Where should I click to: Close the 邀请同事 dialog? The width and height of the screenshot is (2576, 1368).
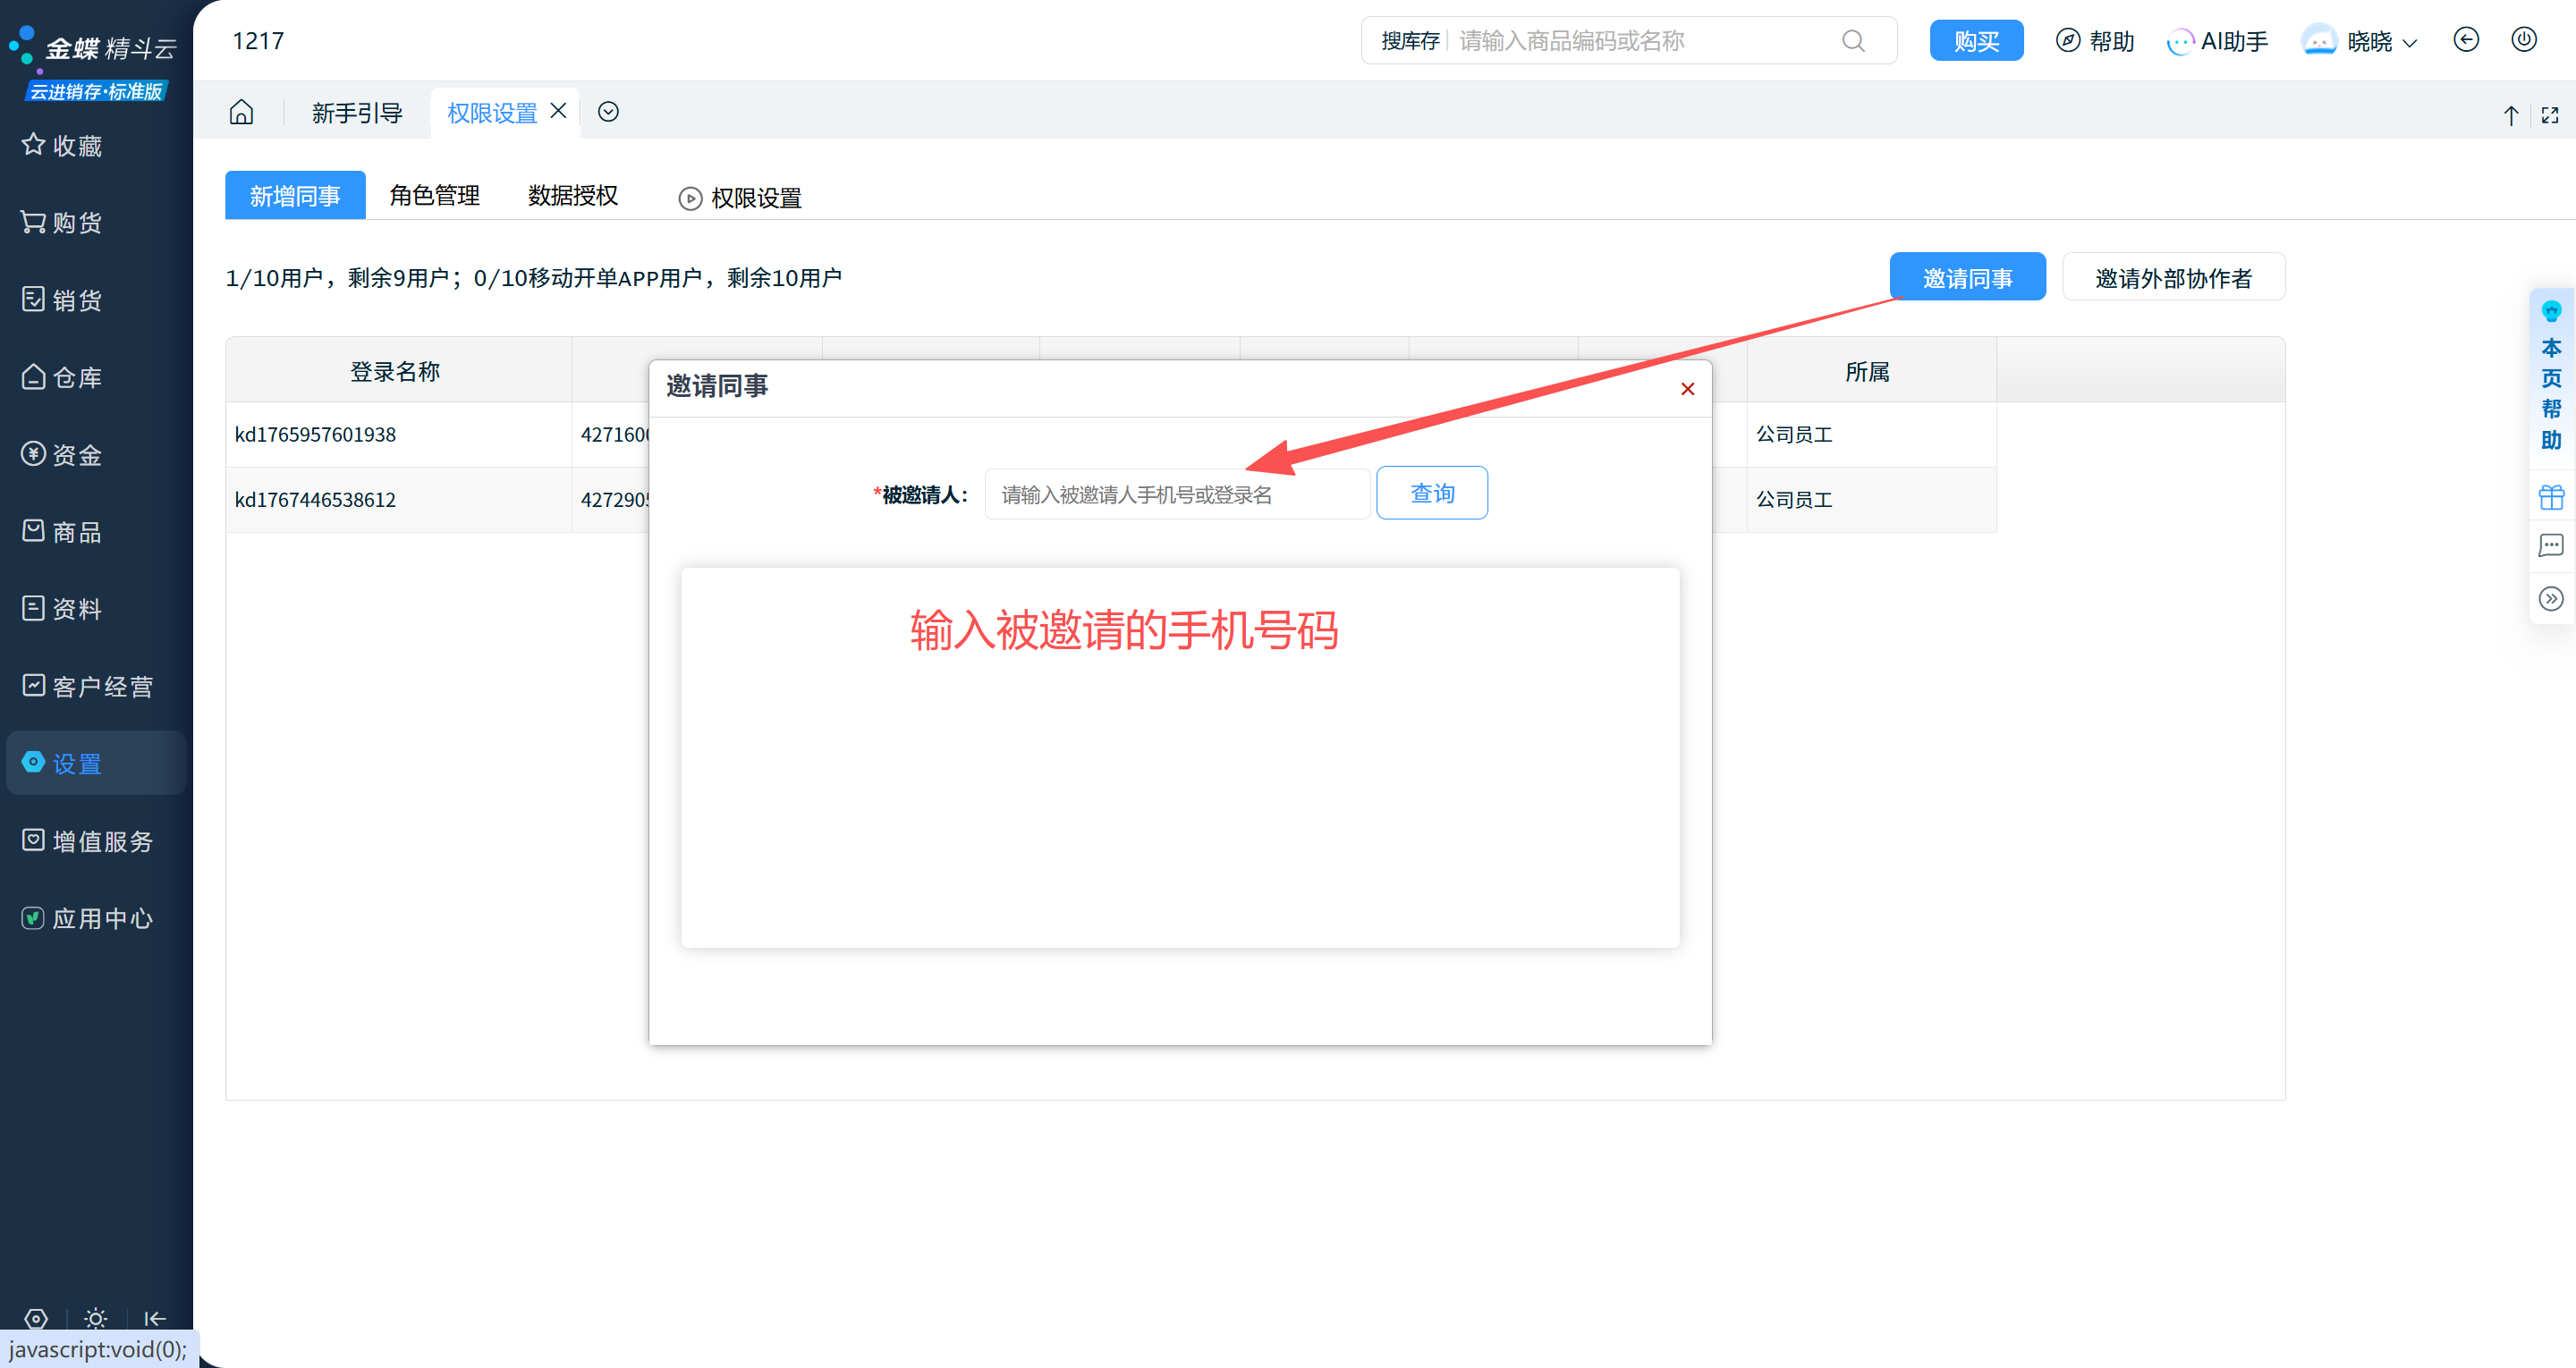point(1687,389)
